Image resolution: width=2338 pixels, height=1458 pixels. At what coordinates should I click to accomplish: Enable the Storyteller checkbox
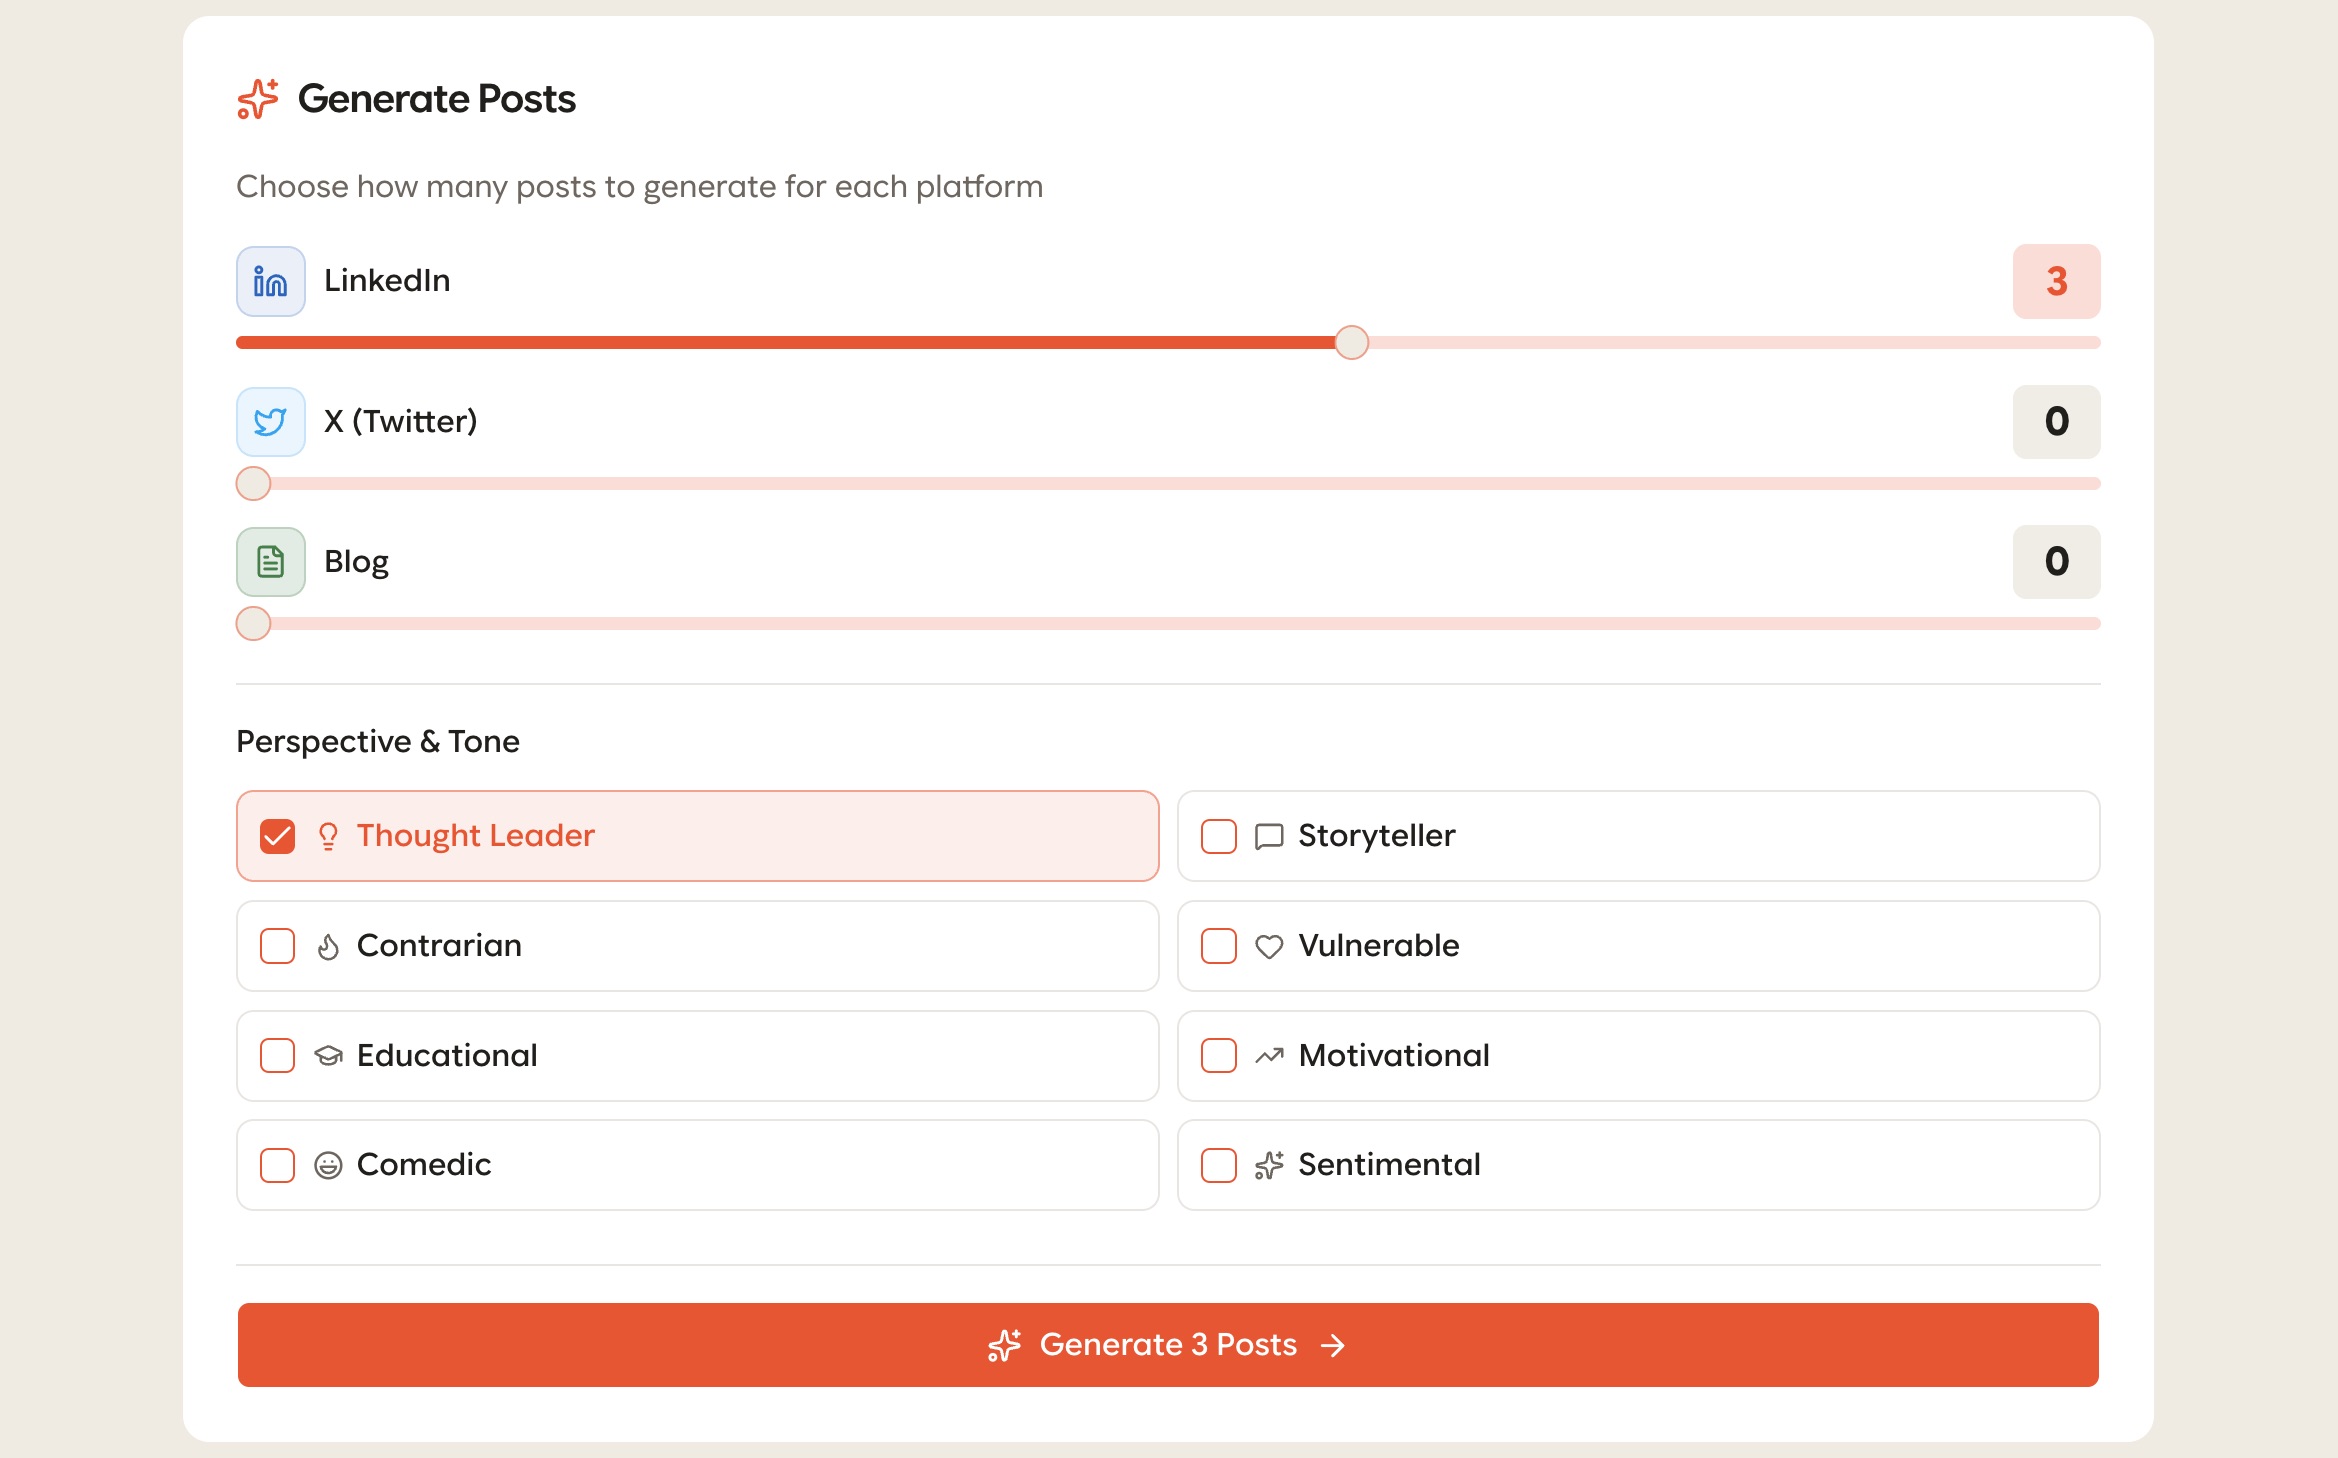[x=1218, y=836]
